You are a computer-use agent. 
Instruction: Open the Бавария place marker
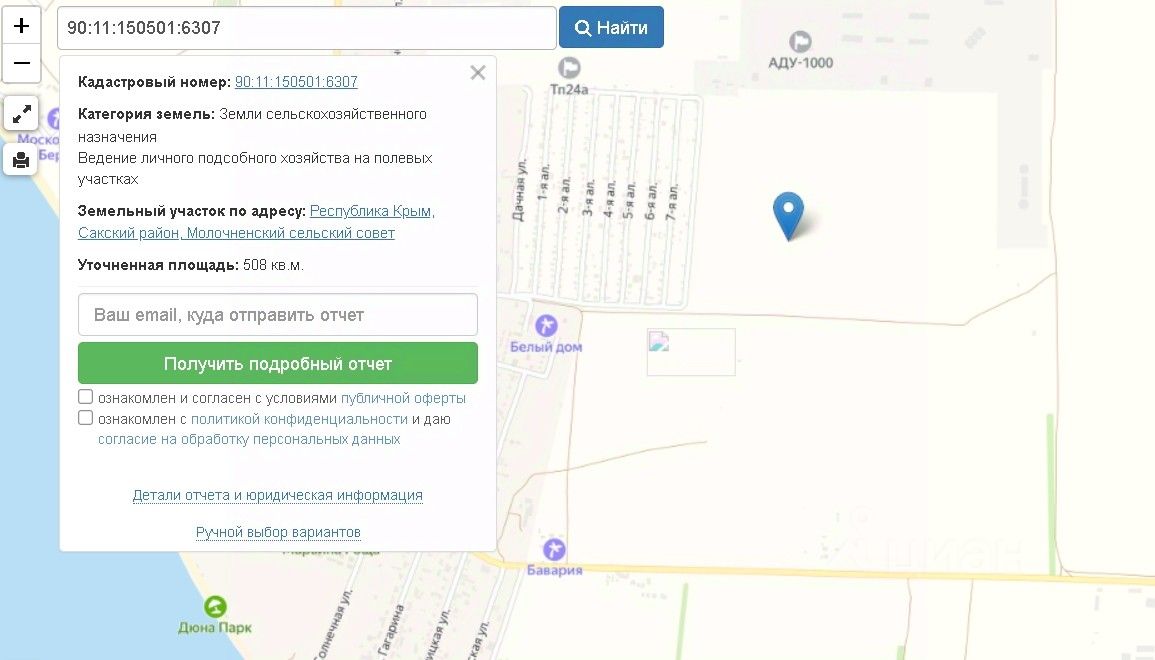pyautogui.click(x=554, y=549)
